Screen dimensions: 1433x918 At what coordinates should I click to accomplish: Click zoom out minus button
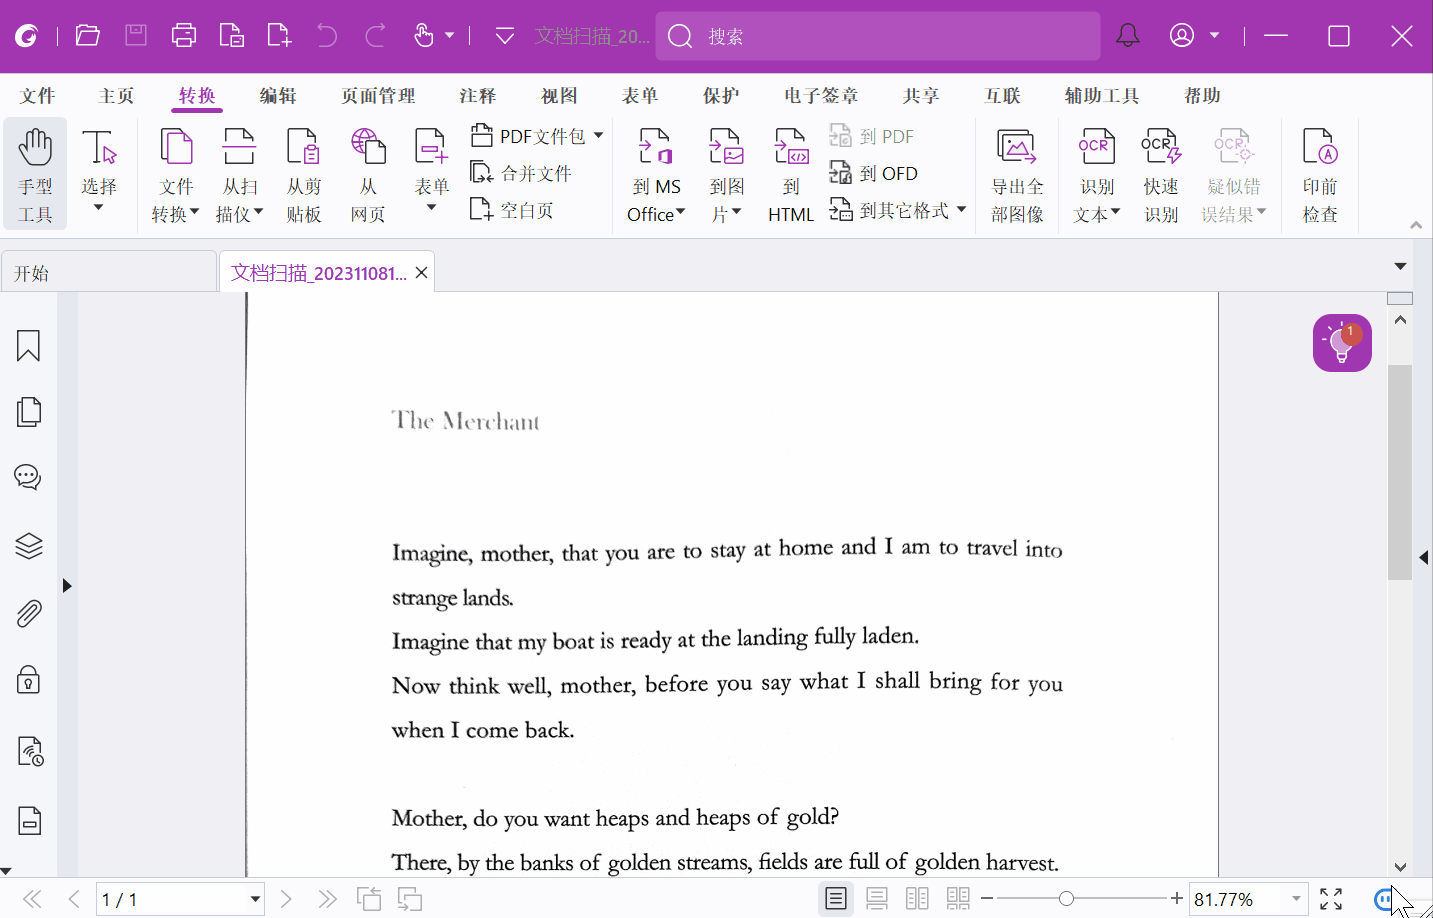(x=987, y=899)
